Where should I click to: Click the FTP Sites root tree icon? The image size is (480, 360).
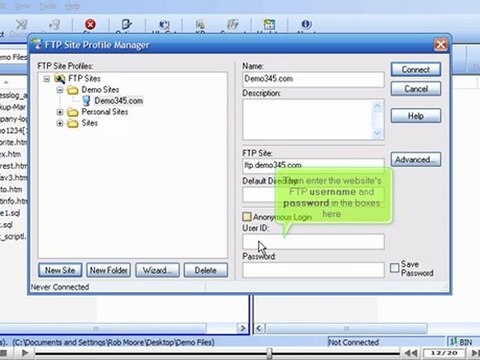tap(60, 79)
